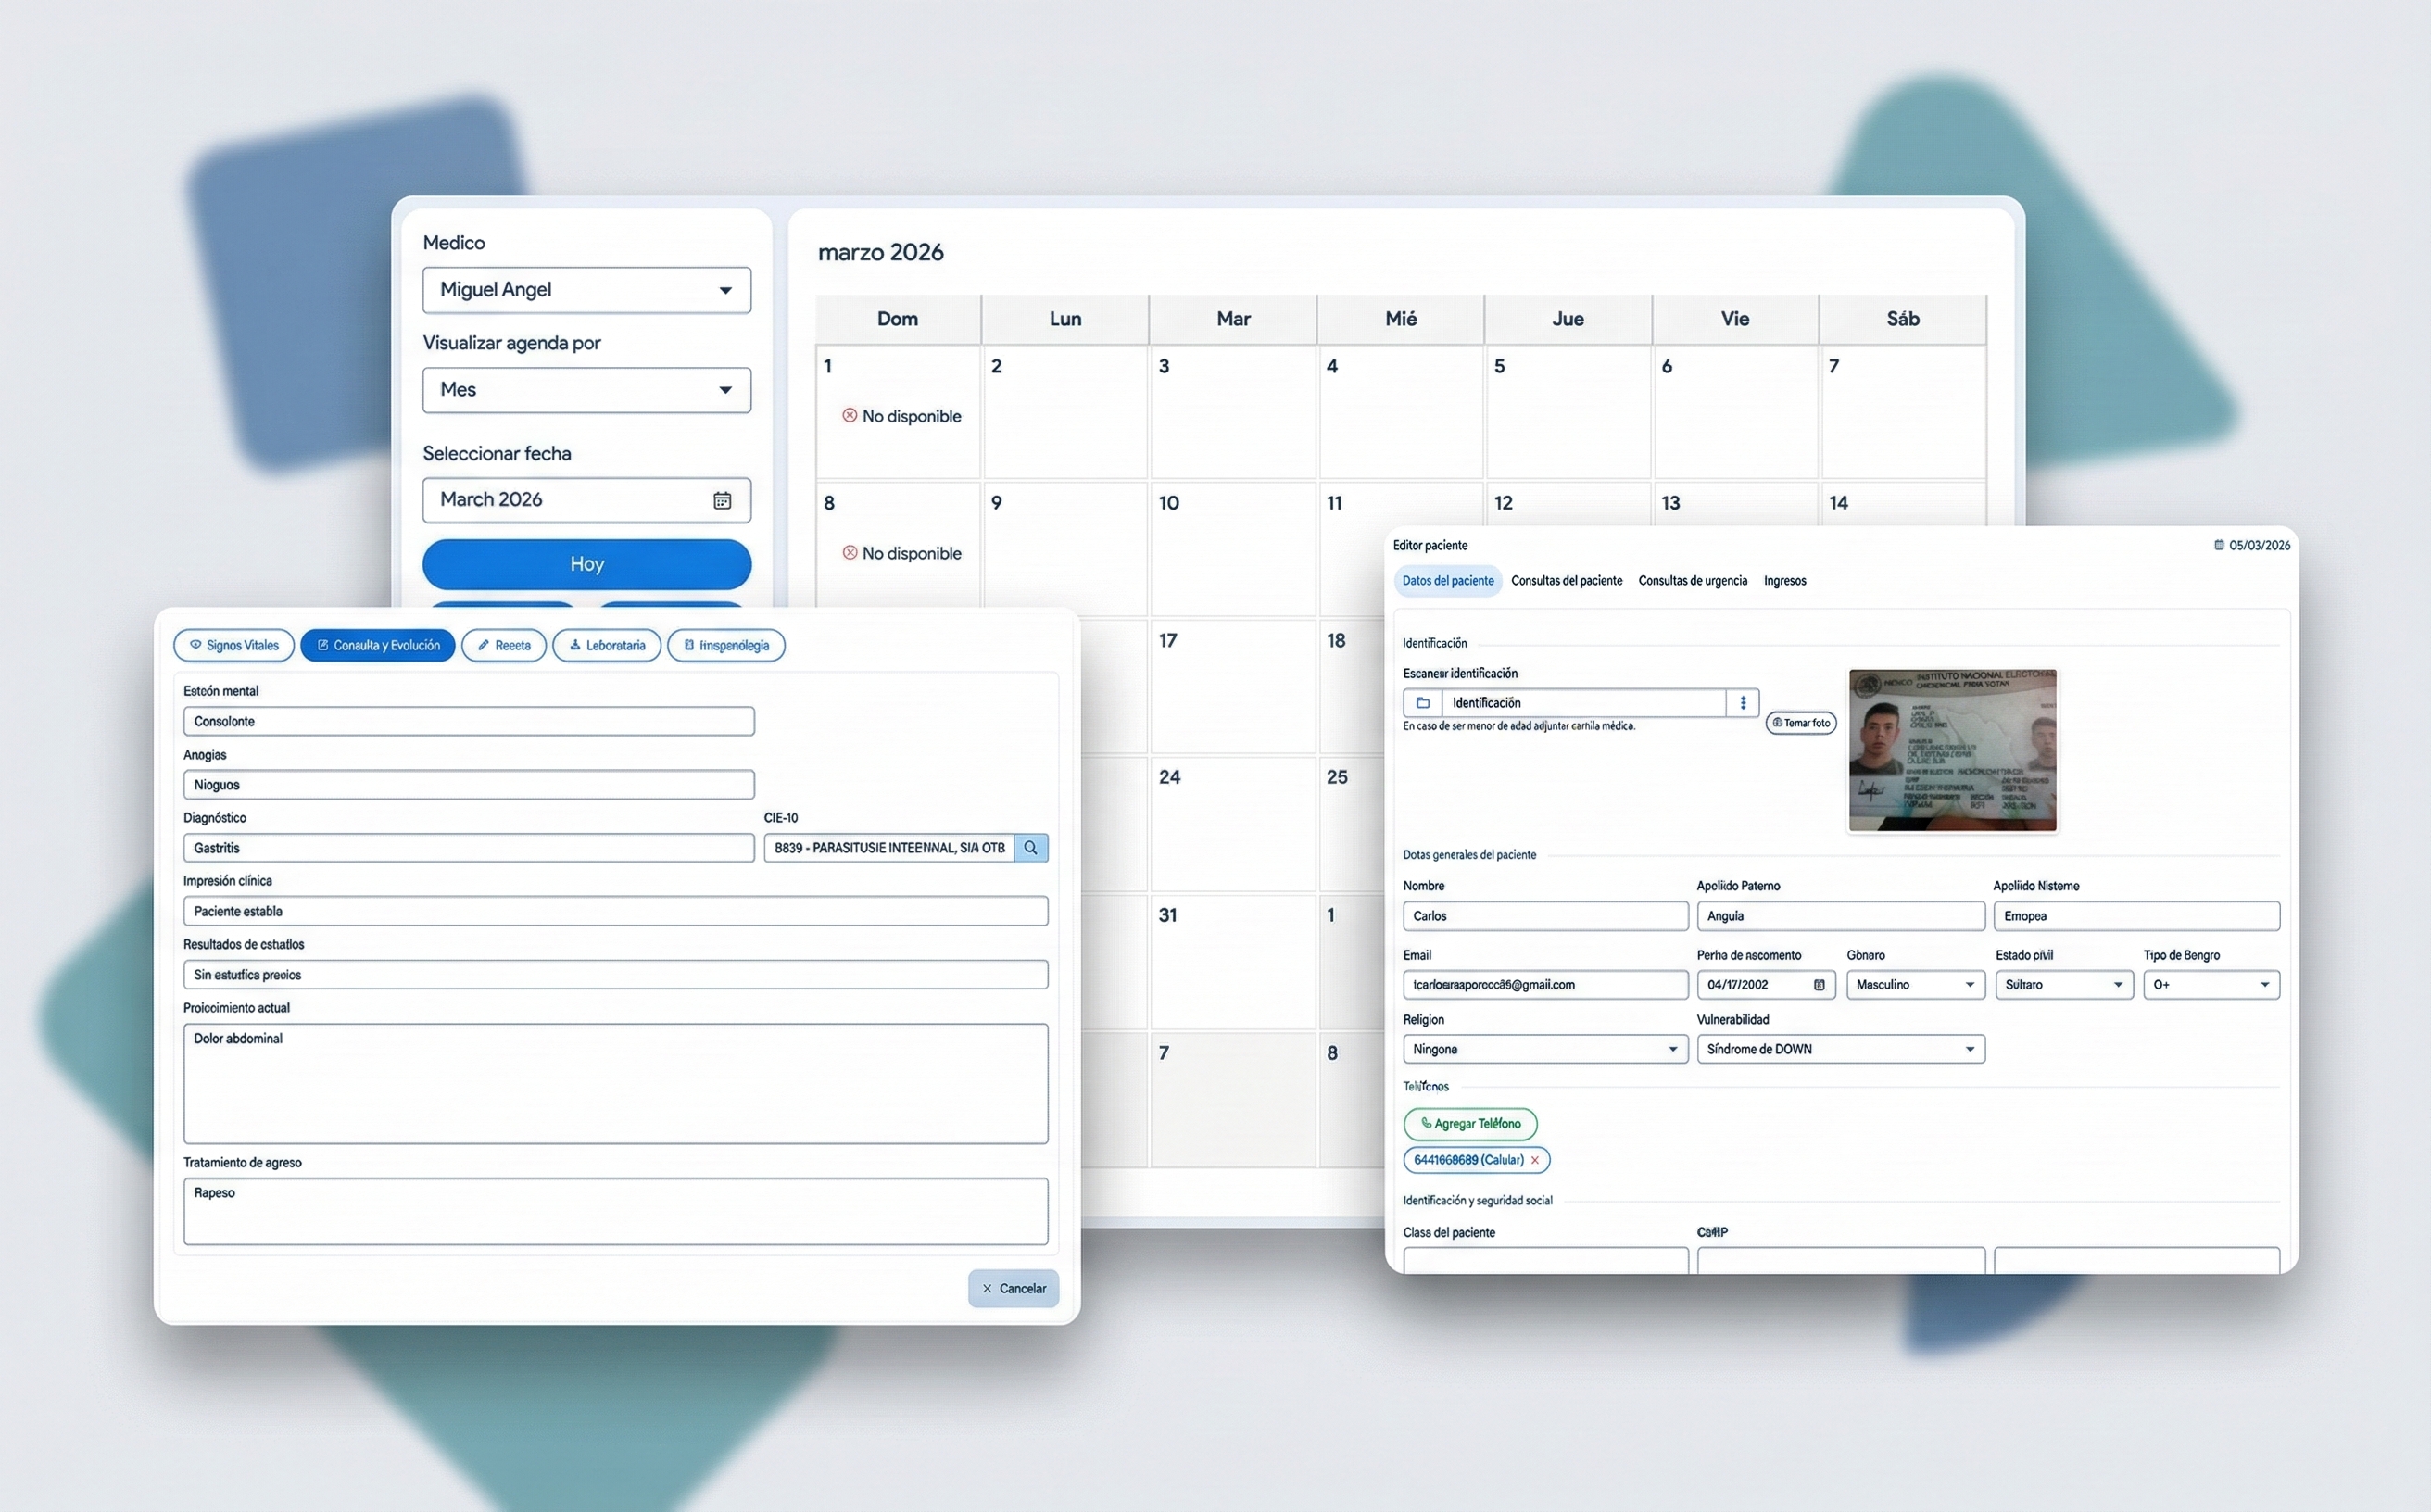
Task: Open the folder icon beside the Identificación field
Action: point(1424,703)
